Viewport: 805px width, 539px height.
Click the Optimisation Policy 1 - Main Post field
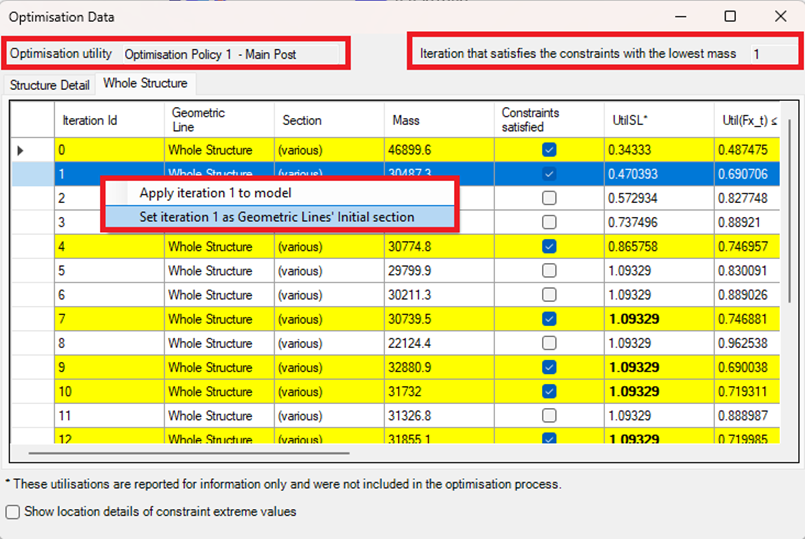pyautogui.click(x=231, y=54)
